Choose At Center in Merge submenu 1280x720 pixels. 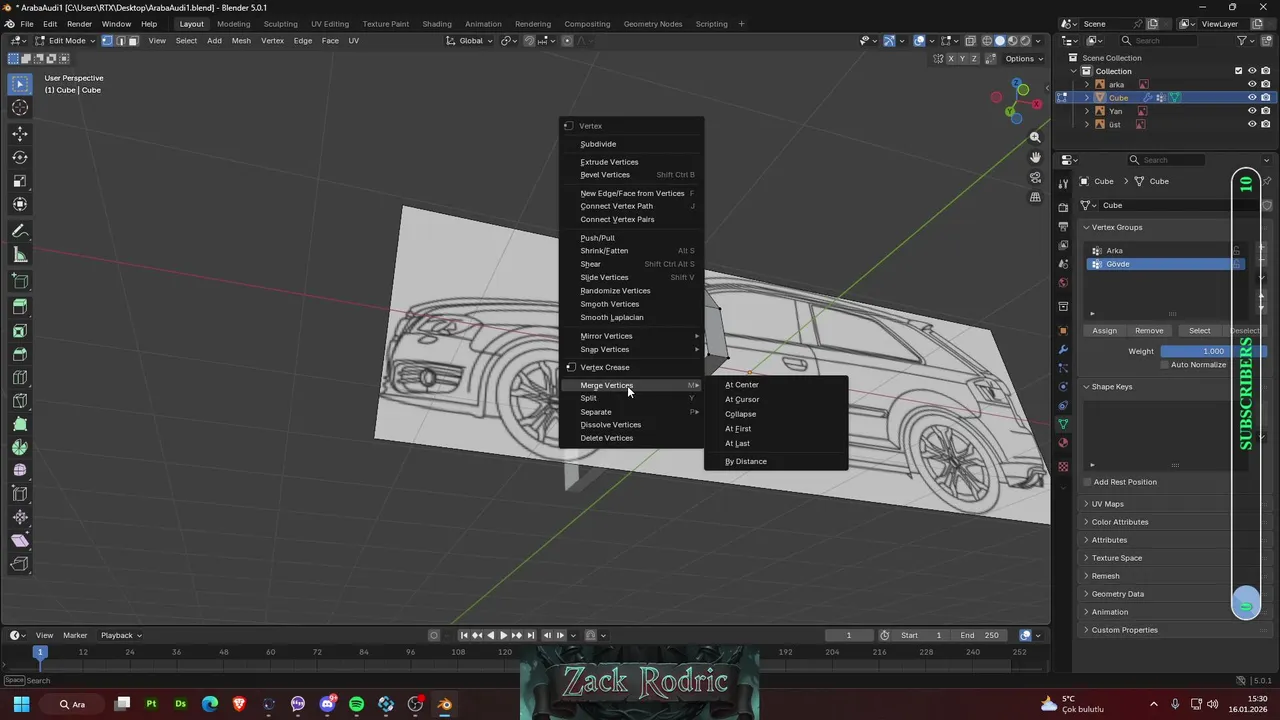coord(776,385)
